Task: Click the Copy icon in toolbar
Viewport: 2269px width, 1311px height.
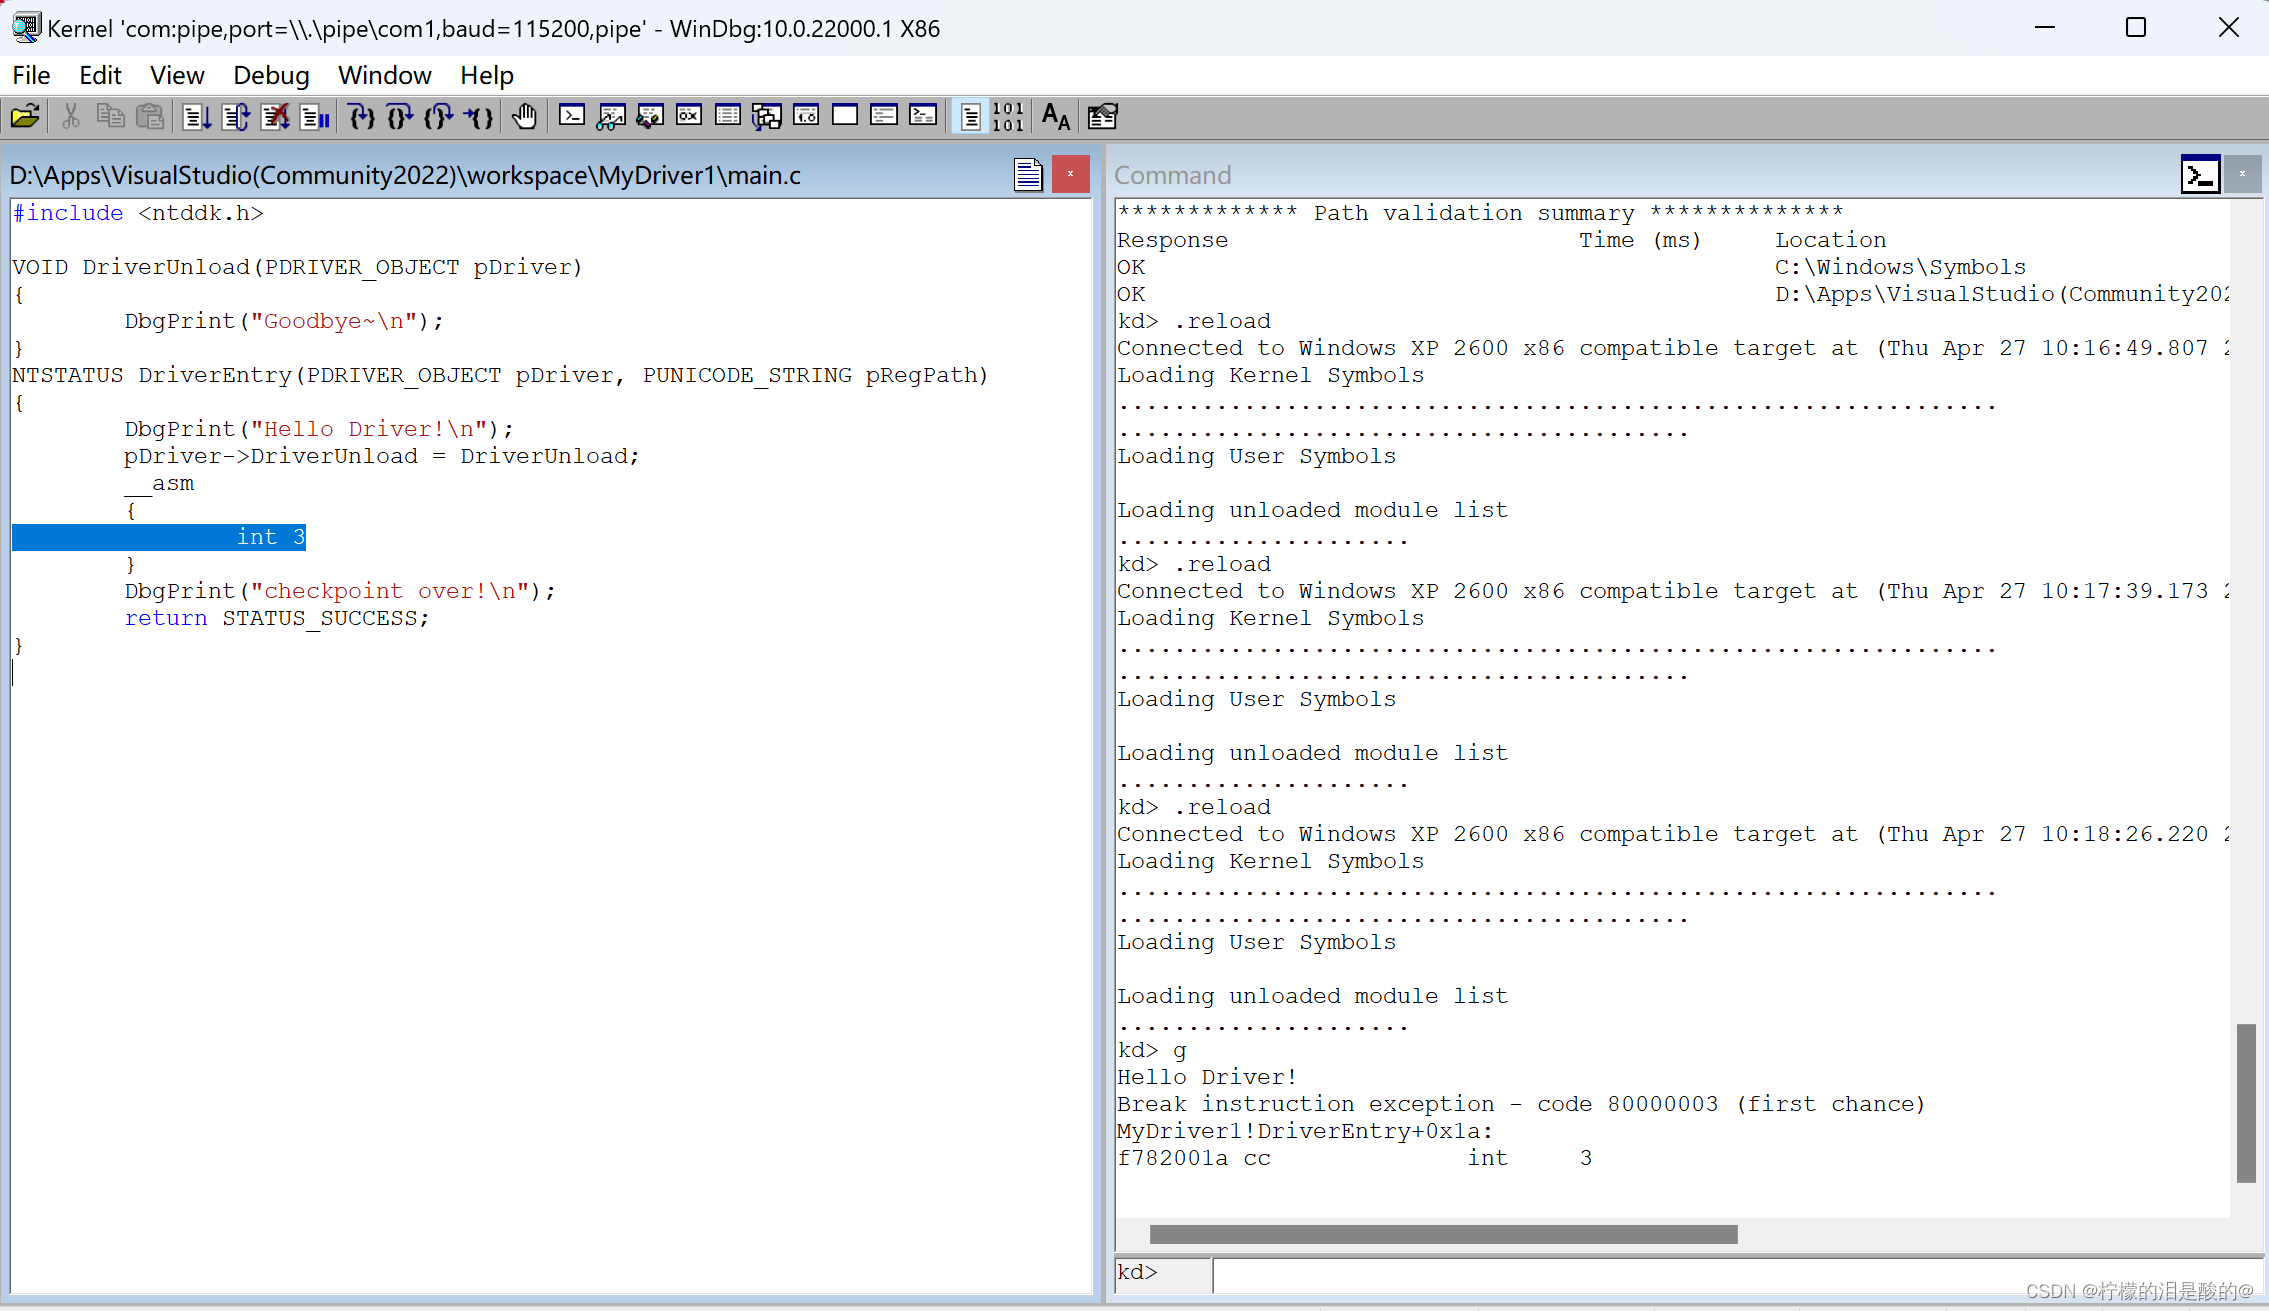Action: (110, 117)
